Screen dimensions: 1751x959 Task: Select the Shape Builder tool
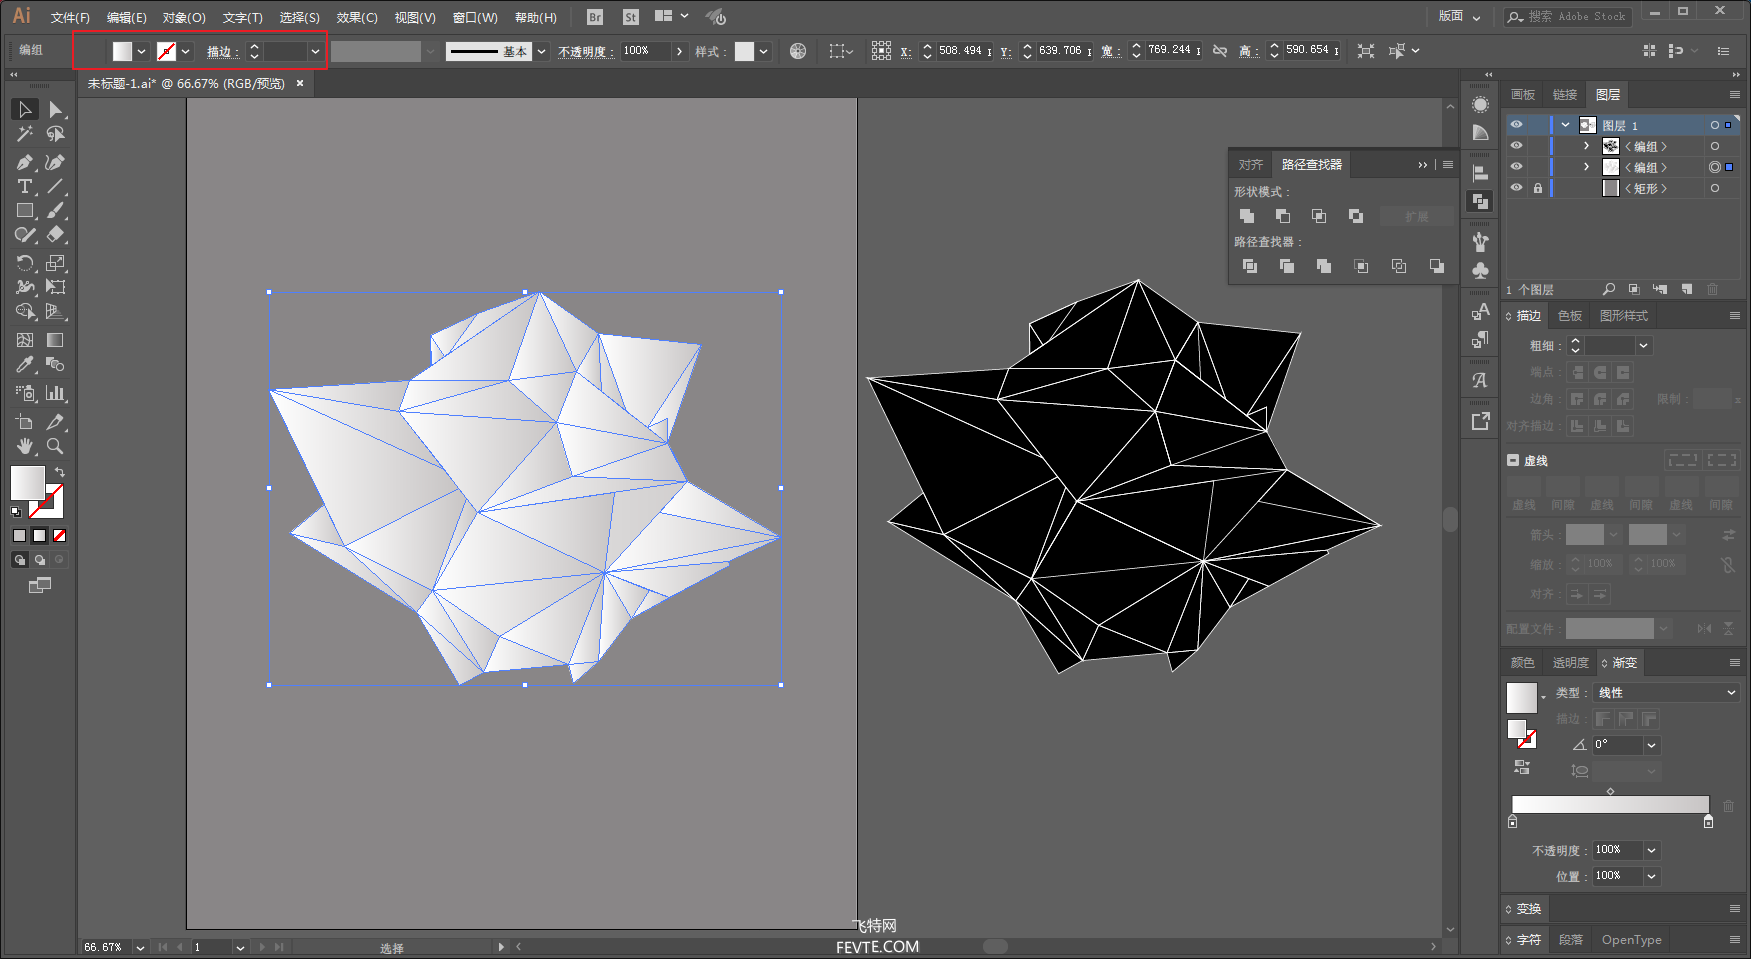25,312
